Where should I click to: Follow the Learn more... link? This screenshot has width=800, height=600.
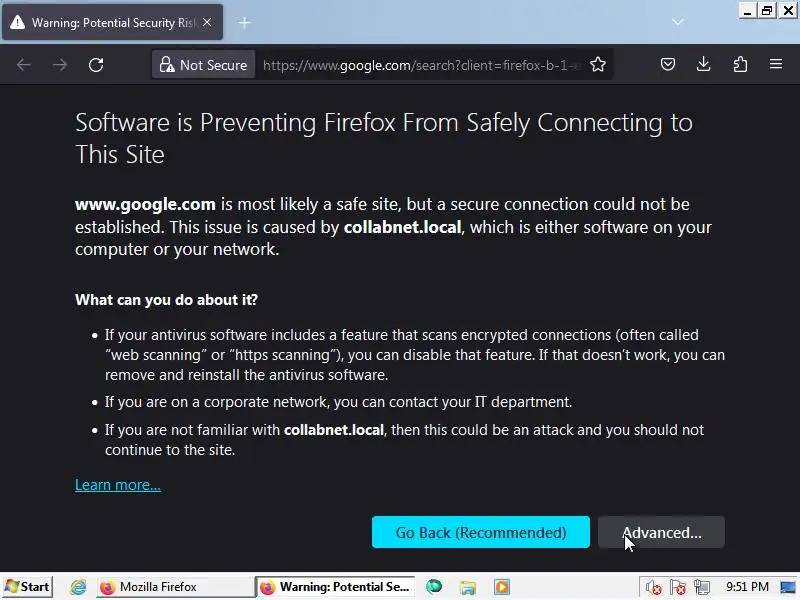coord(118,485)
